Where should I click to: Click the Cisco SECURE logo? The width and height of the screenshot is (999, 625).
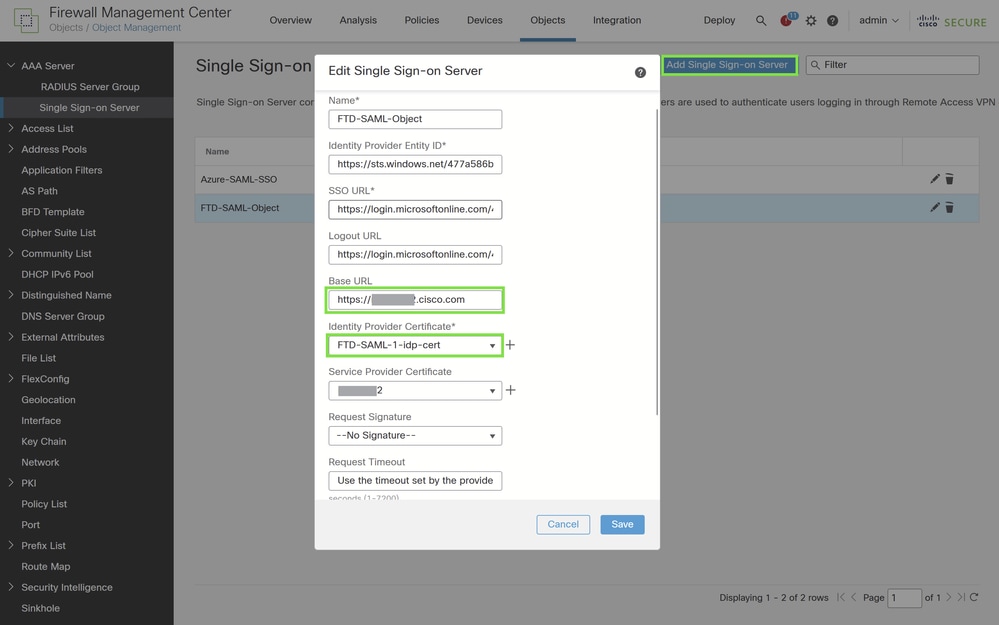952,22
